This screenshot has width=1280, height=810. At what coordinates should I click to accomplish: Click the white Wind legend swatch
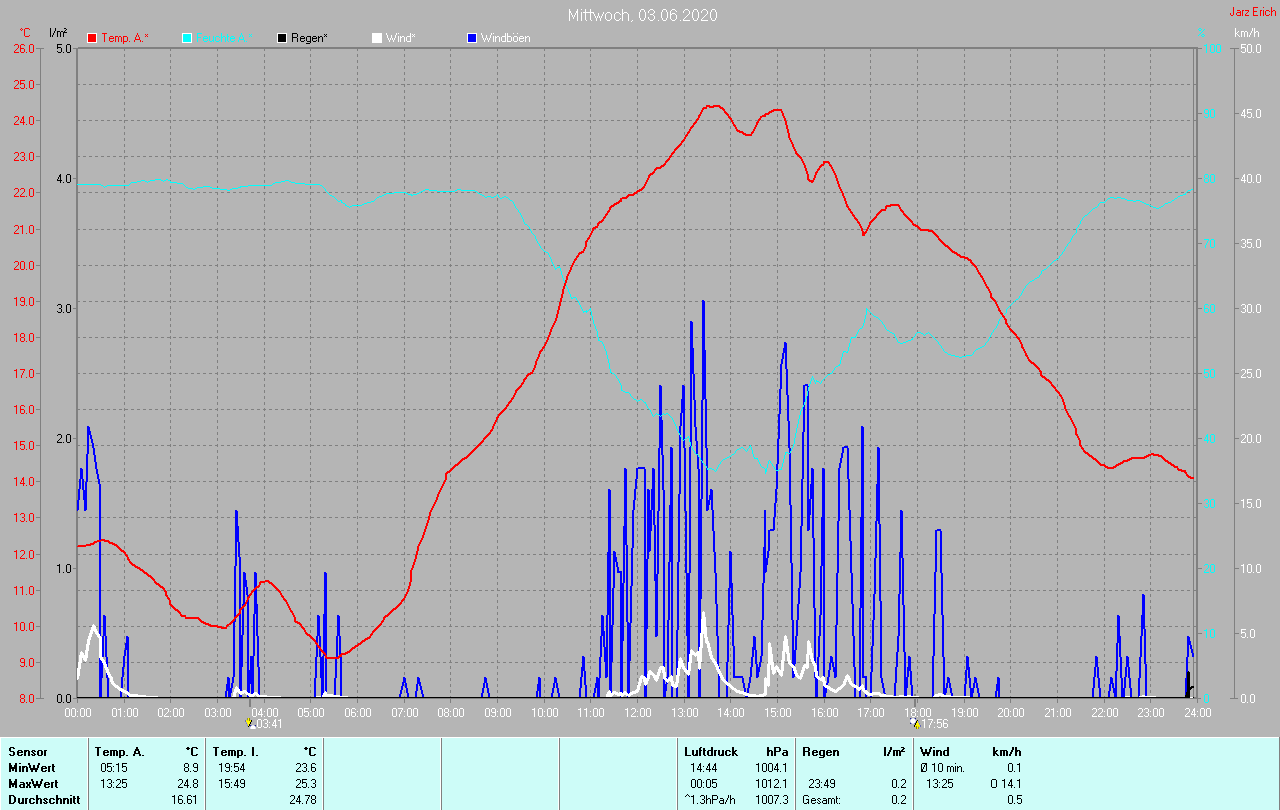click(377, 38)
